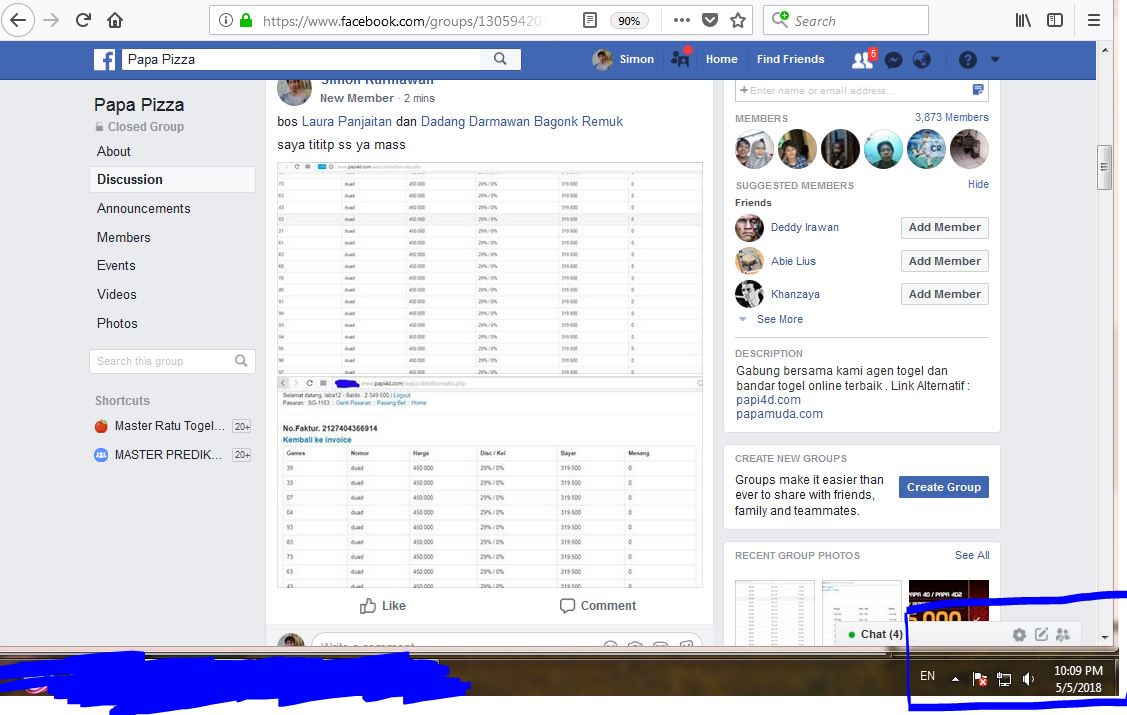
Task: Open the Announcements section in sidebar
Action: tap(143, 208)
